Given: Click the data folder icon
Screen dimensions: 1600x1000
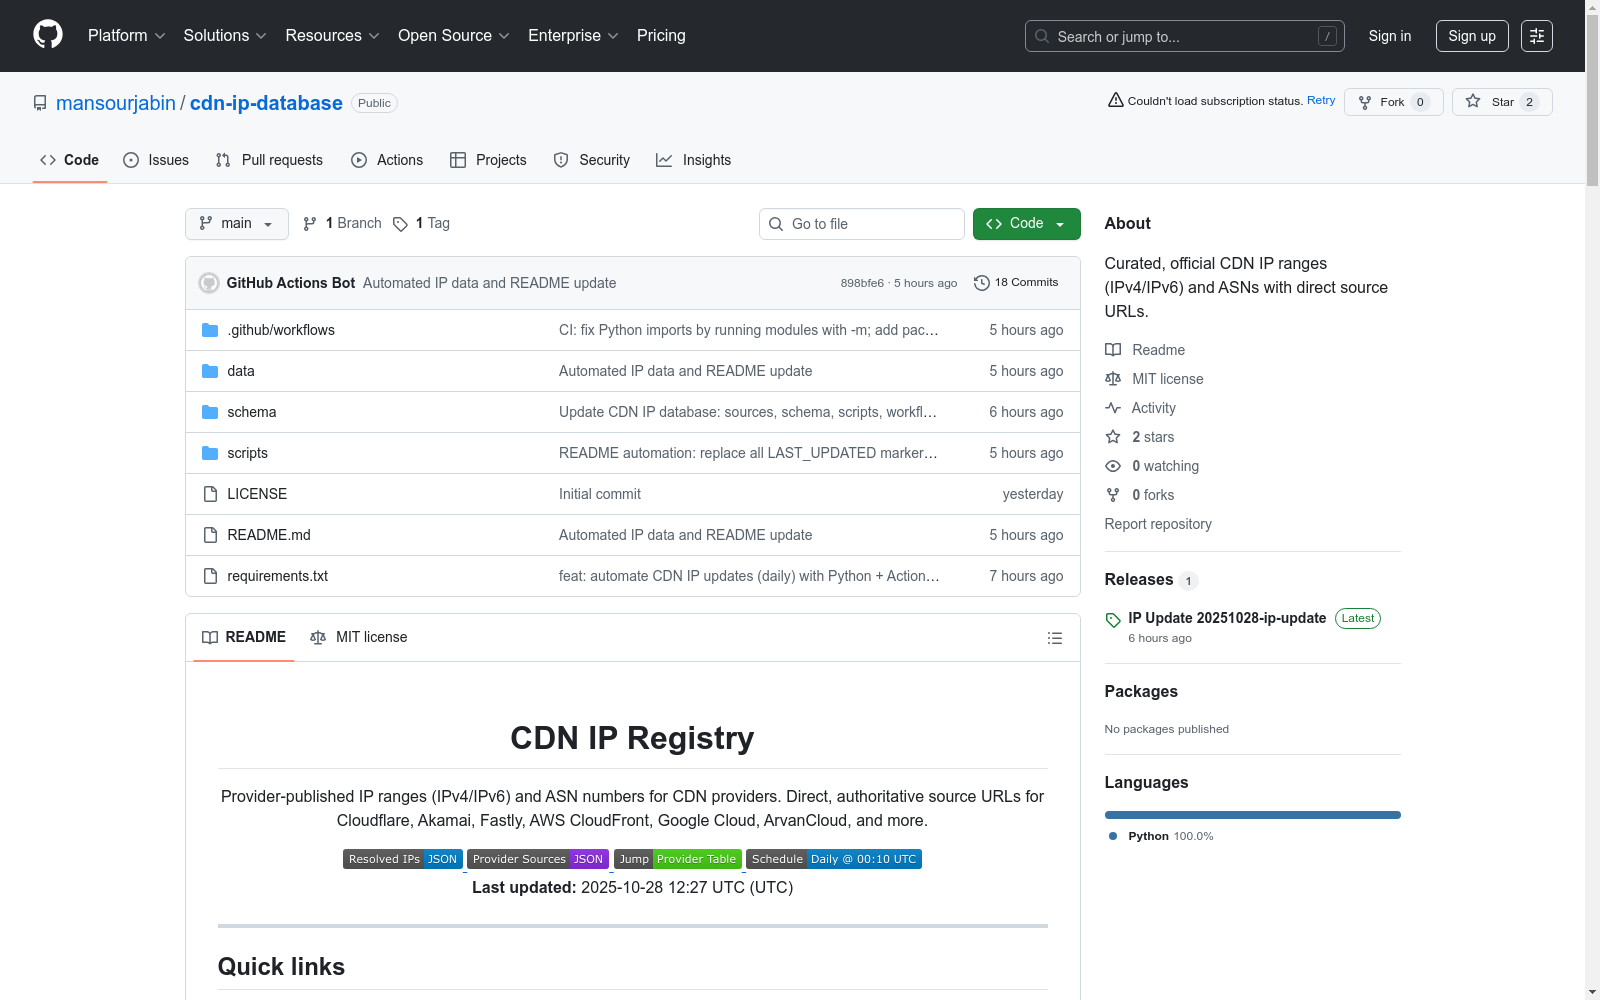Looking at the screenshot, I should 210,371.
